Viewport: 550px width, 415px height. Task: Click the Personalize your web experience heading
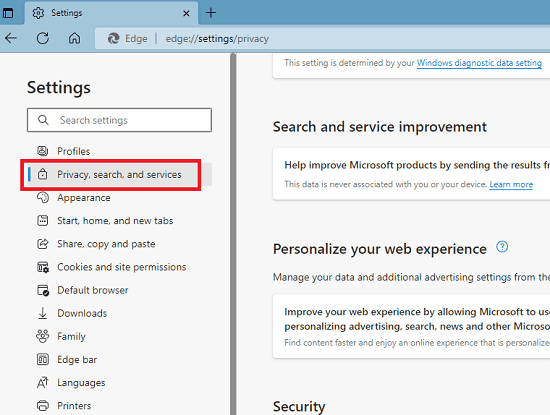(380, 249)
